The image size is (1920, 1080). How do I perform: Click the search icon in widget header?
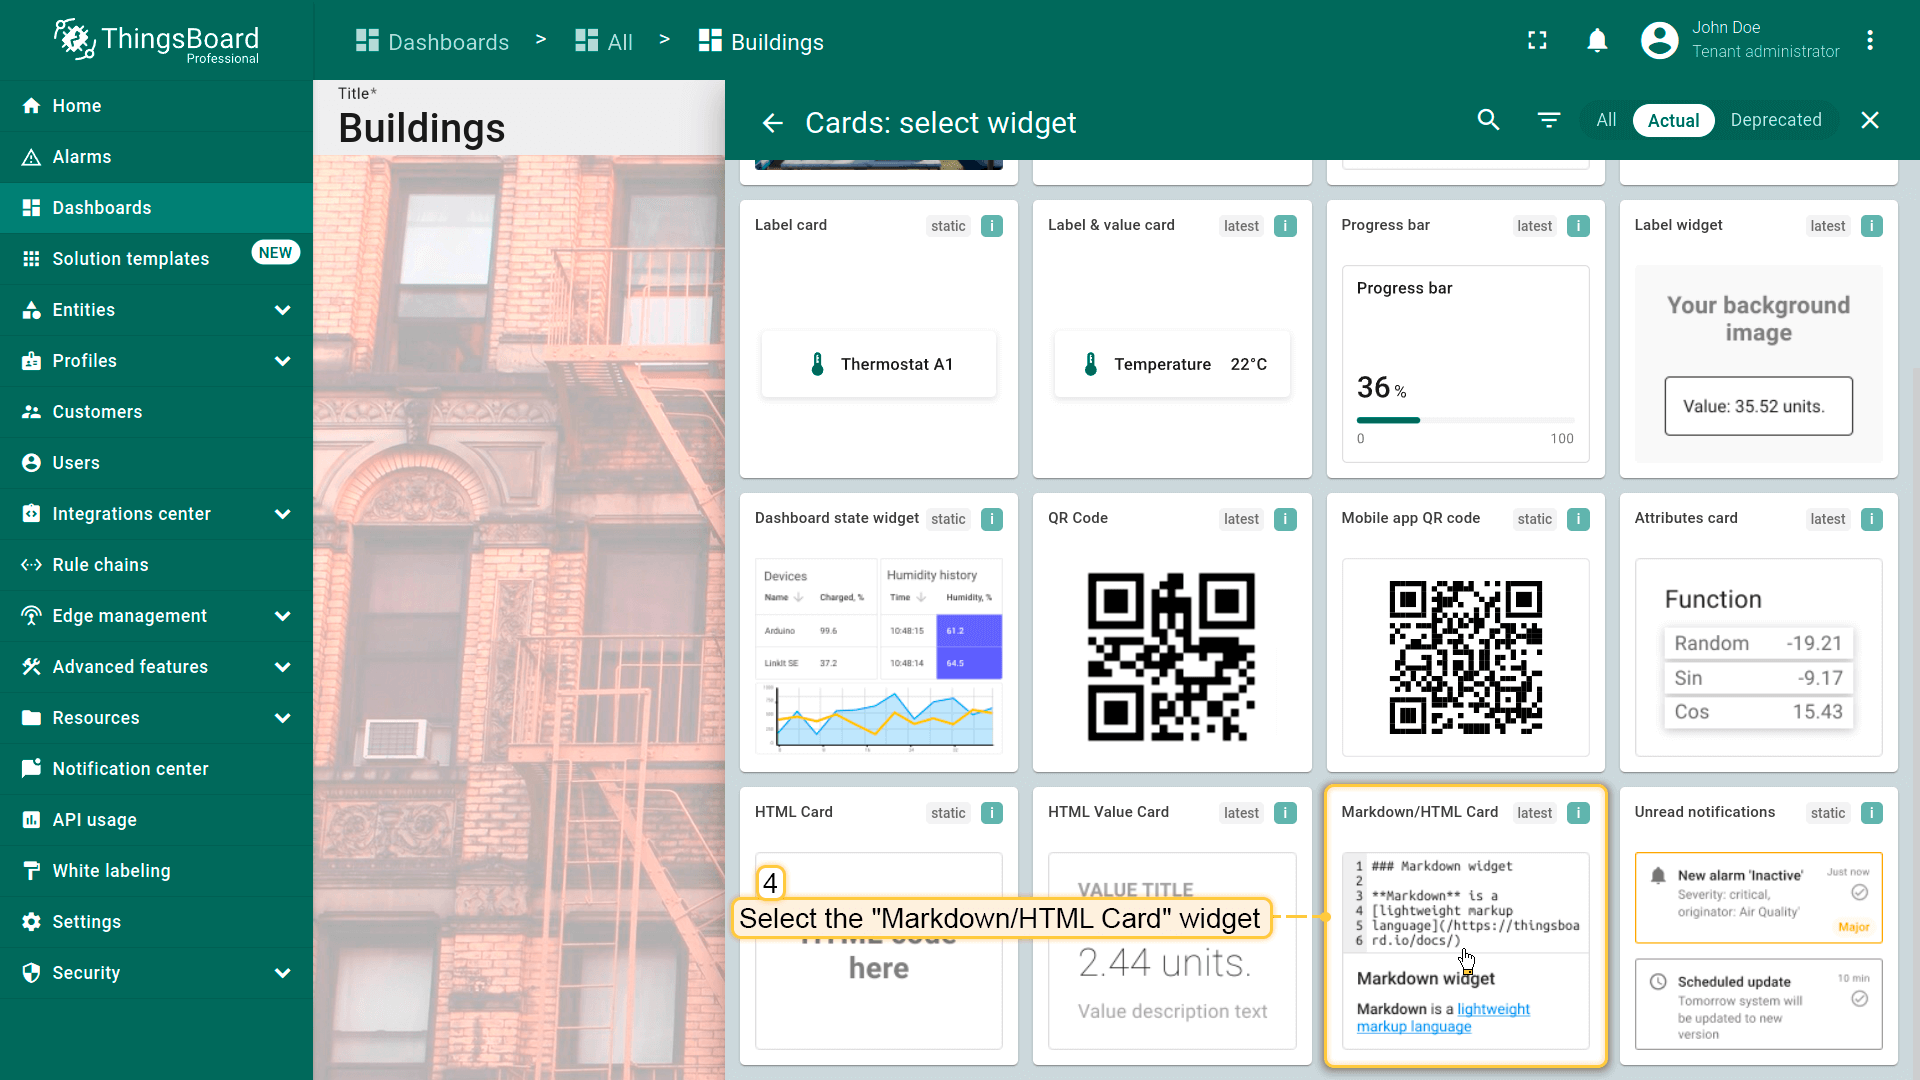pos(1488,120)
